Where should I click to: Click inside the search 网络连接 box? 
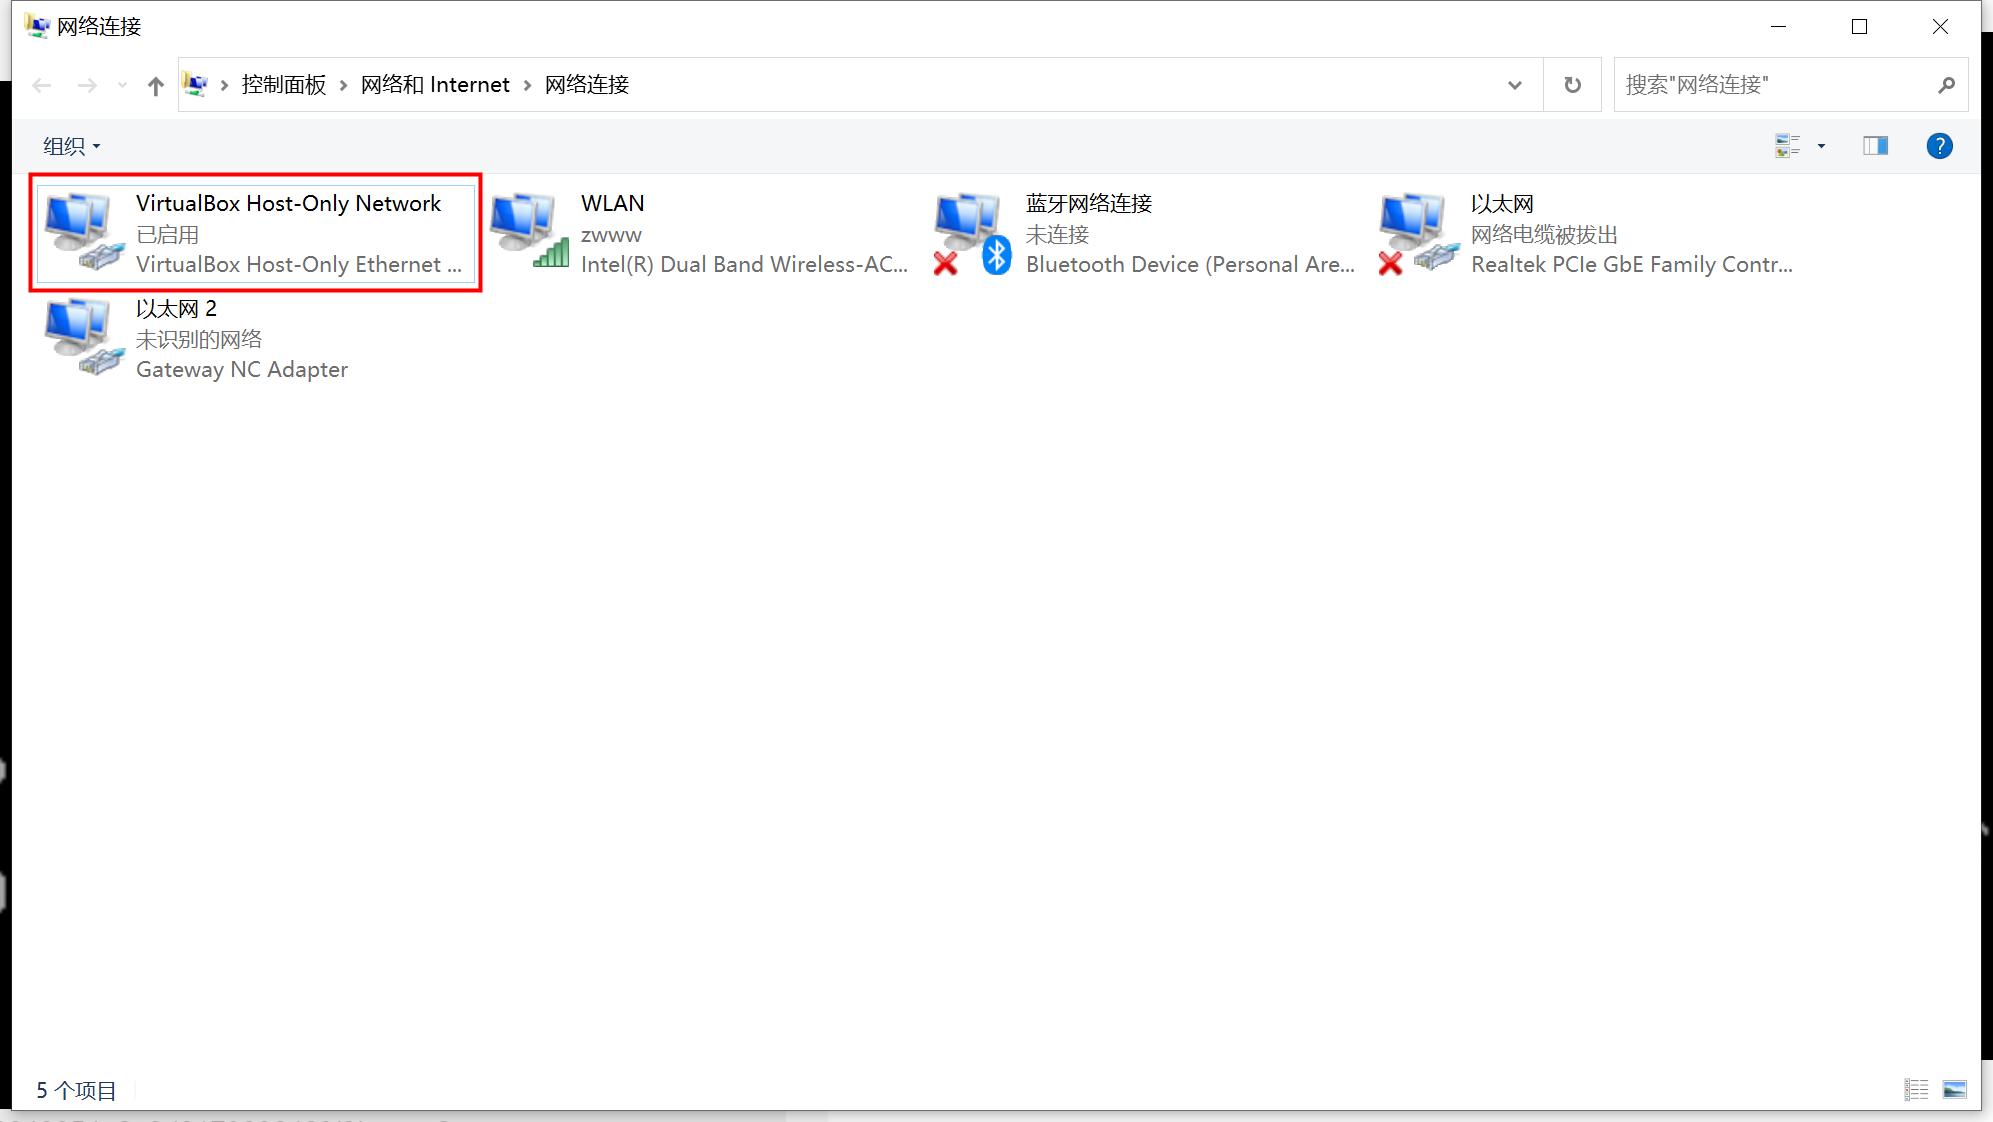coord(1750,84)
